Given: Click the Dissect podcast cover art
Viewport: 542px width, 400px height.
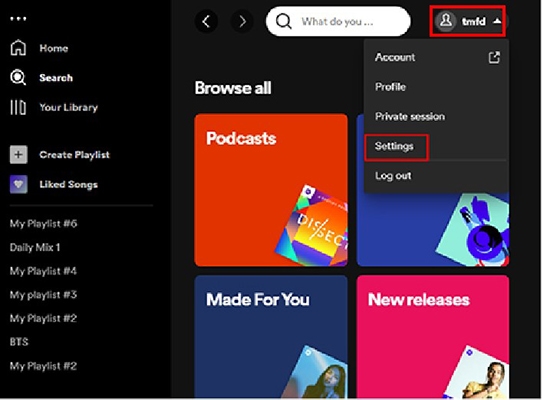Looking at the screenshot, I should coord(312,226).
